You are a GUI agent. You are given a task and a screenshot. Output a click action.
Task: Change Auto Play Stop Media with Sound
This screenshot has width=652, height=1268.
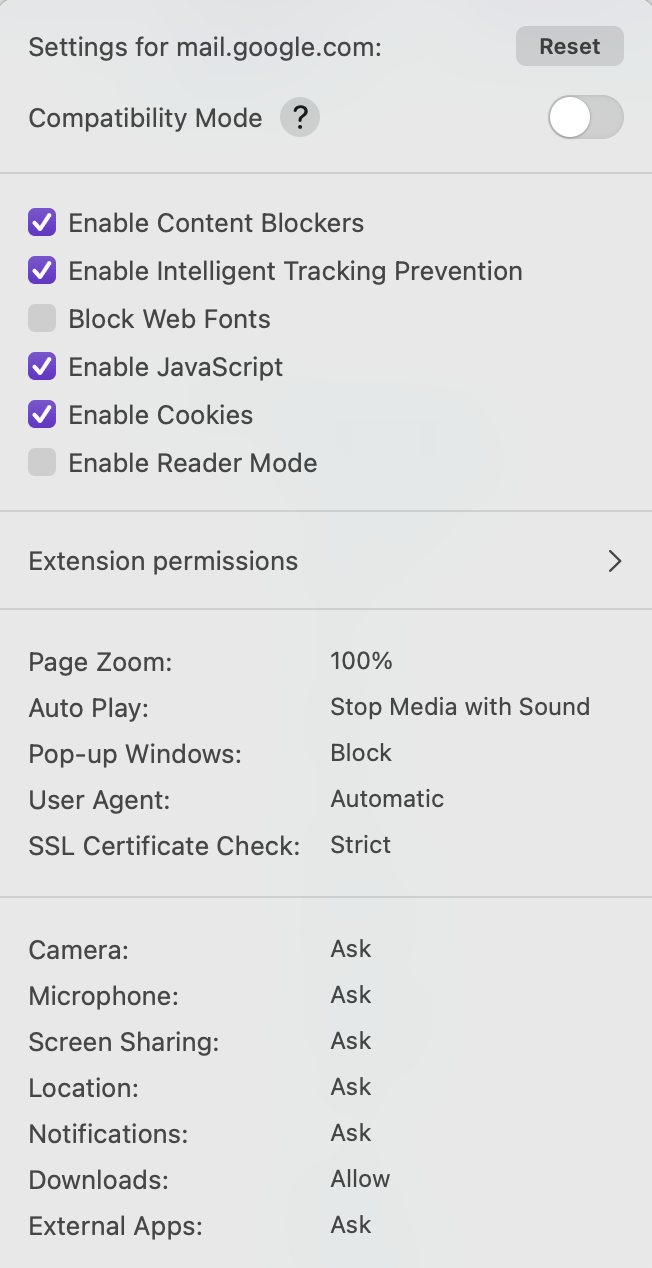click(x=460, y=707)
